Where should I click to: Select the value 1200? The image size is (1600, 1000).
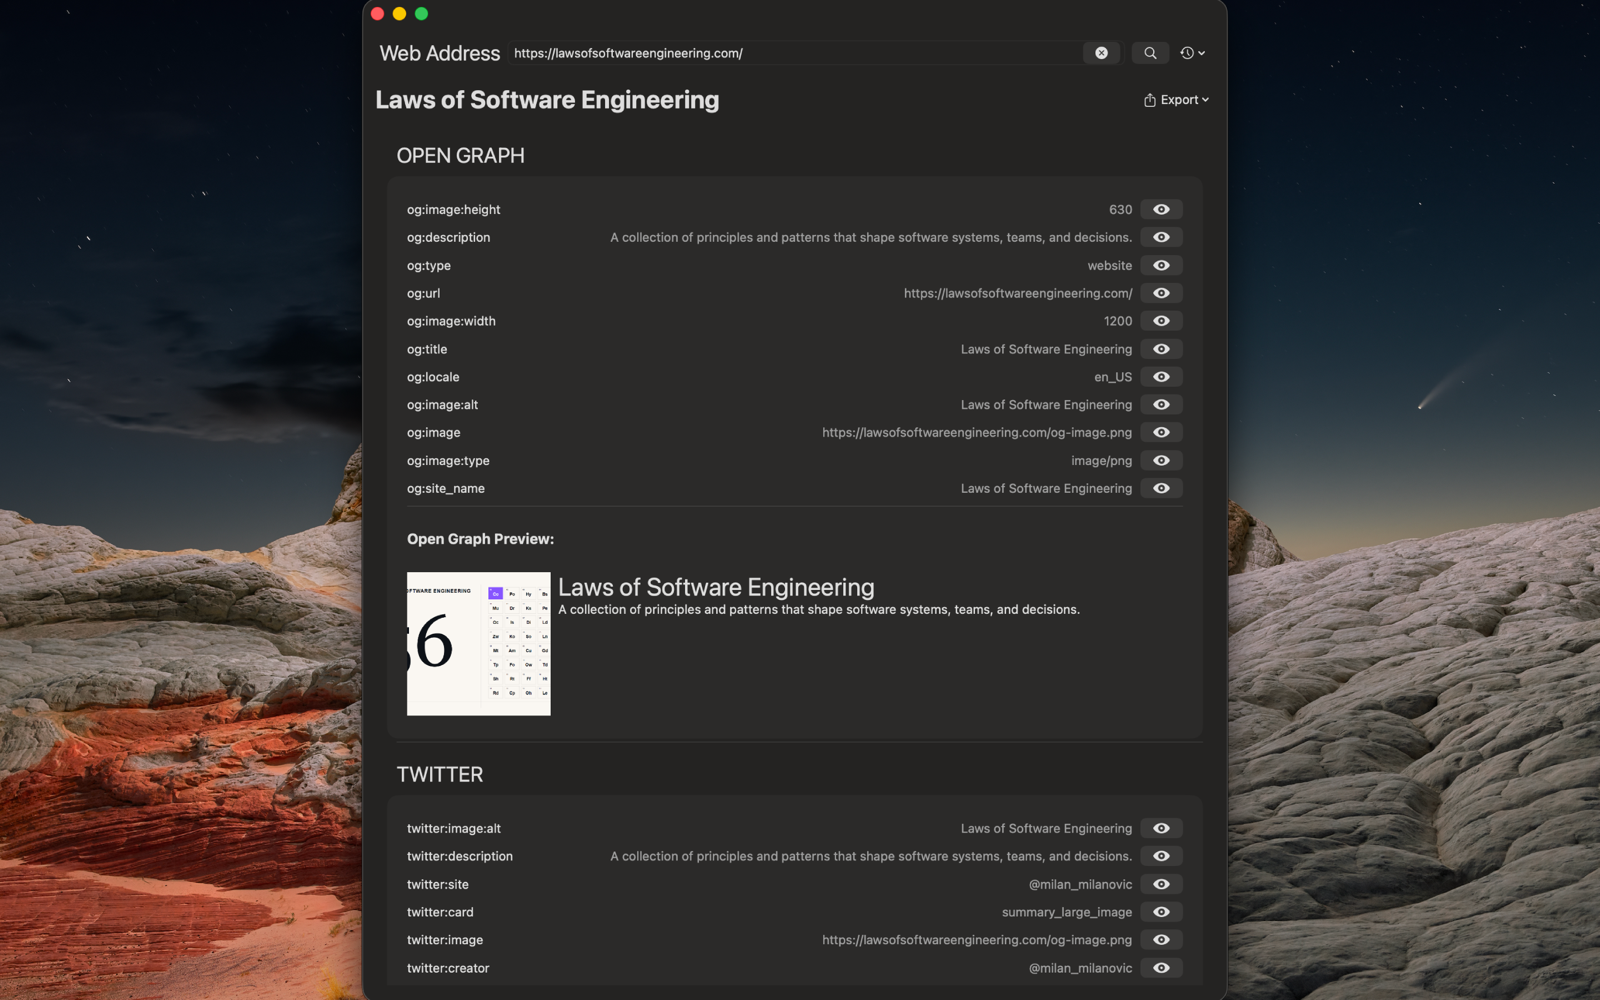[1118, 321]
